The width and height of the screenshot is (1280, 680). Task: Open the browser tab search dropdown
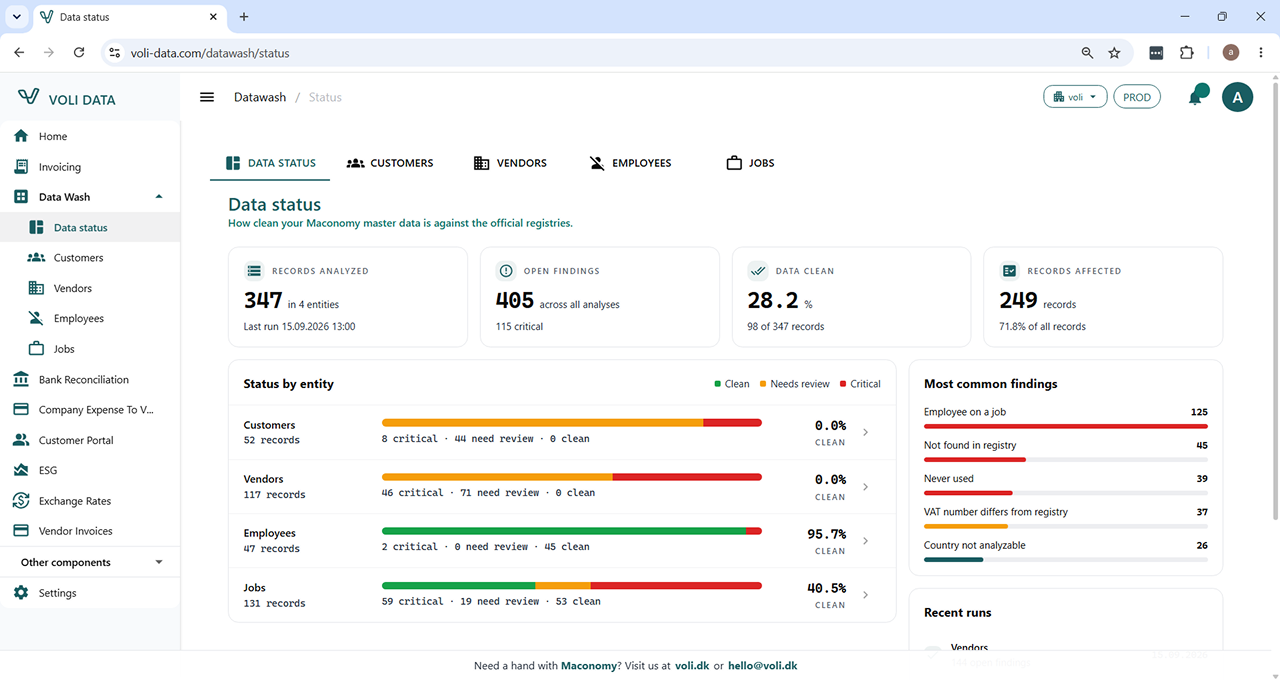pyautogui.click(x=17, y=17)
